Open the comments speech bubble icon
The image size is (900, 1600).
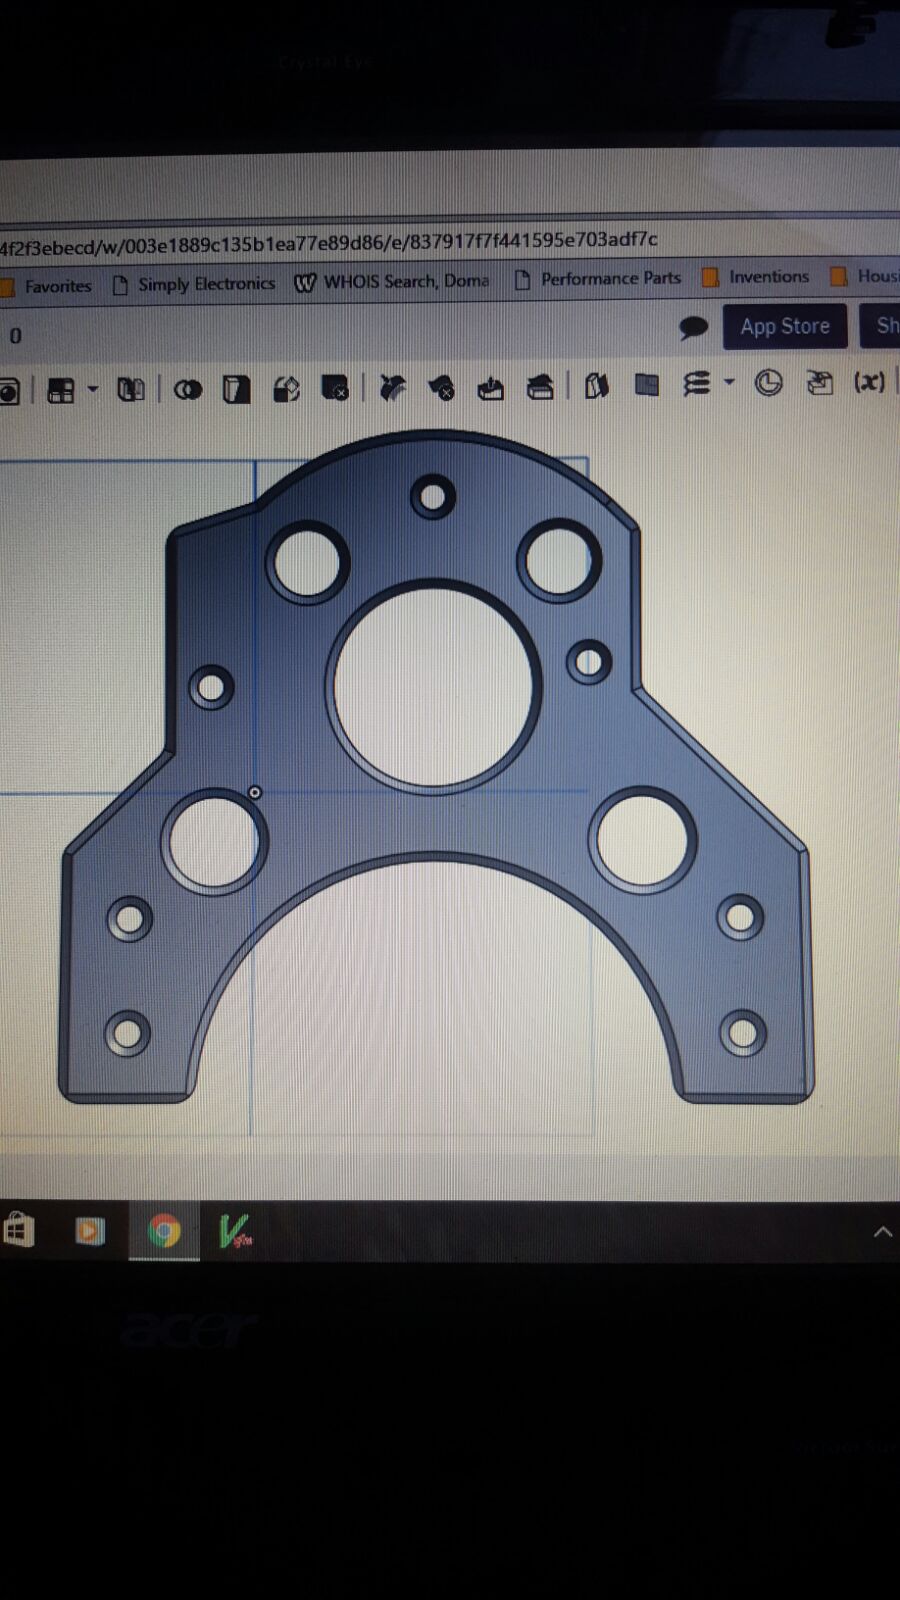point(692,328)
